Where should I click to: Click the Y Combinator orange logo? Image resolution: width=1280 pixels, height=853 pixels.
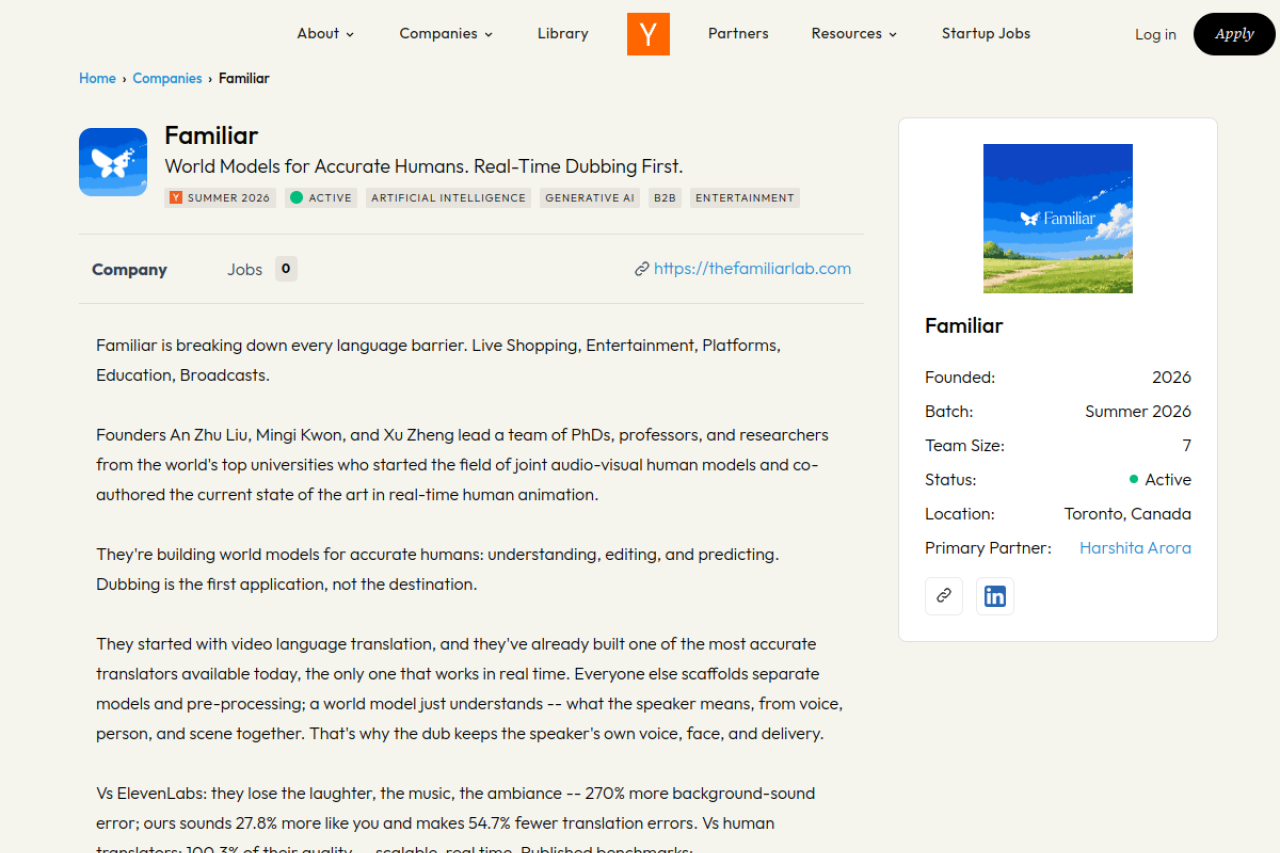(648, 34)
